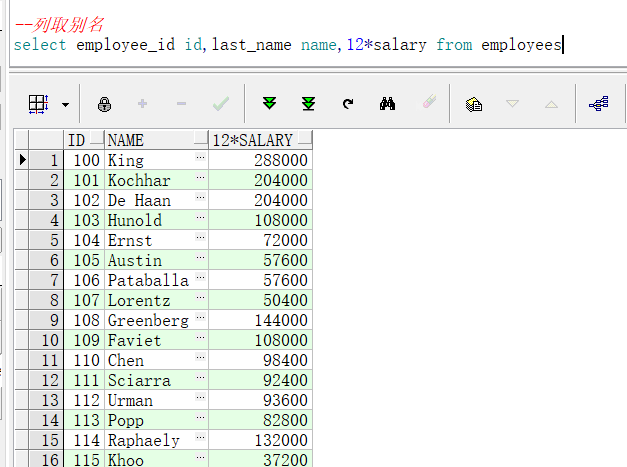The image size is (627, 467).
Task: Open cell editor ellipsis for Hunold
Action: tap(201, 217)
